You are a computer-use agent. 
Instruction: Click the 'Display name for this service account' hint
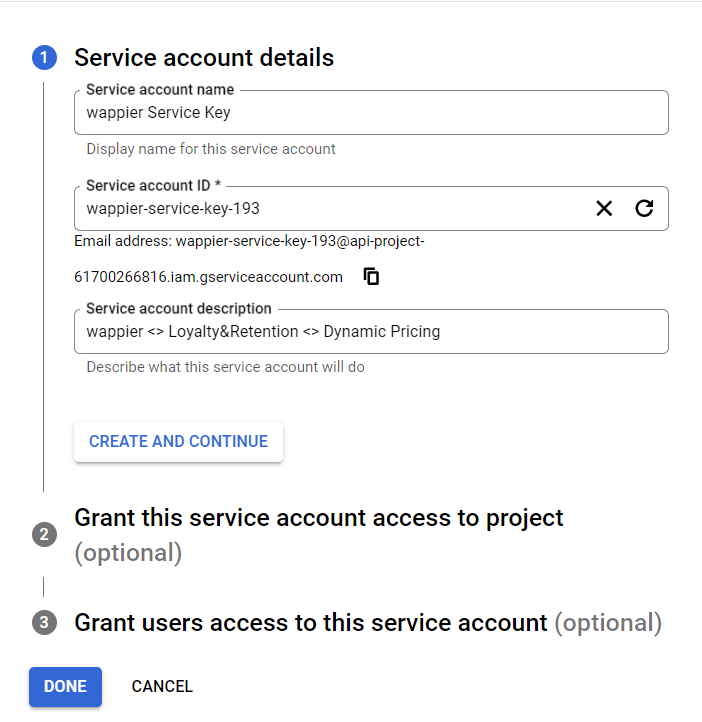211,149
